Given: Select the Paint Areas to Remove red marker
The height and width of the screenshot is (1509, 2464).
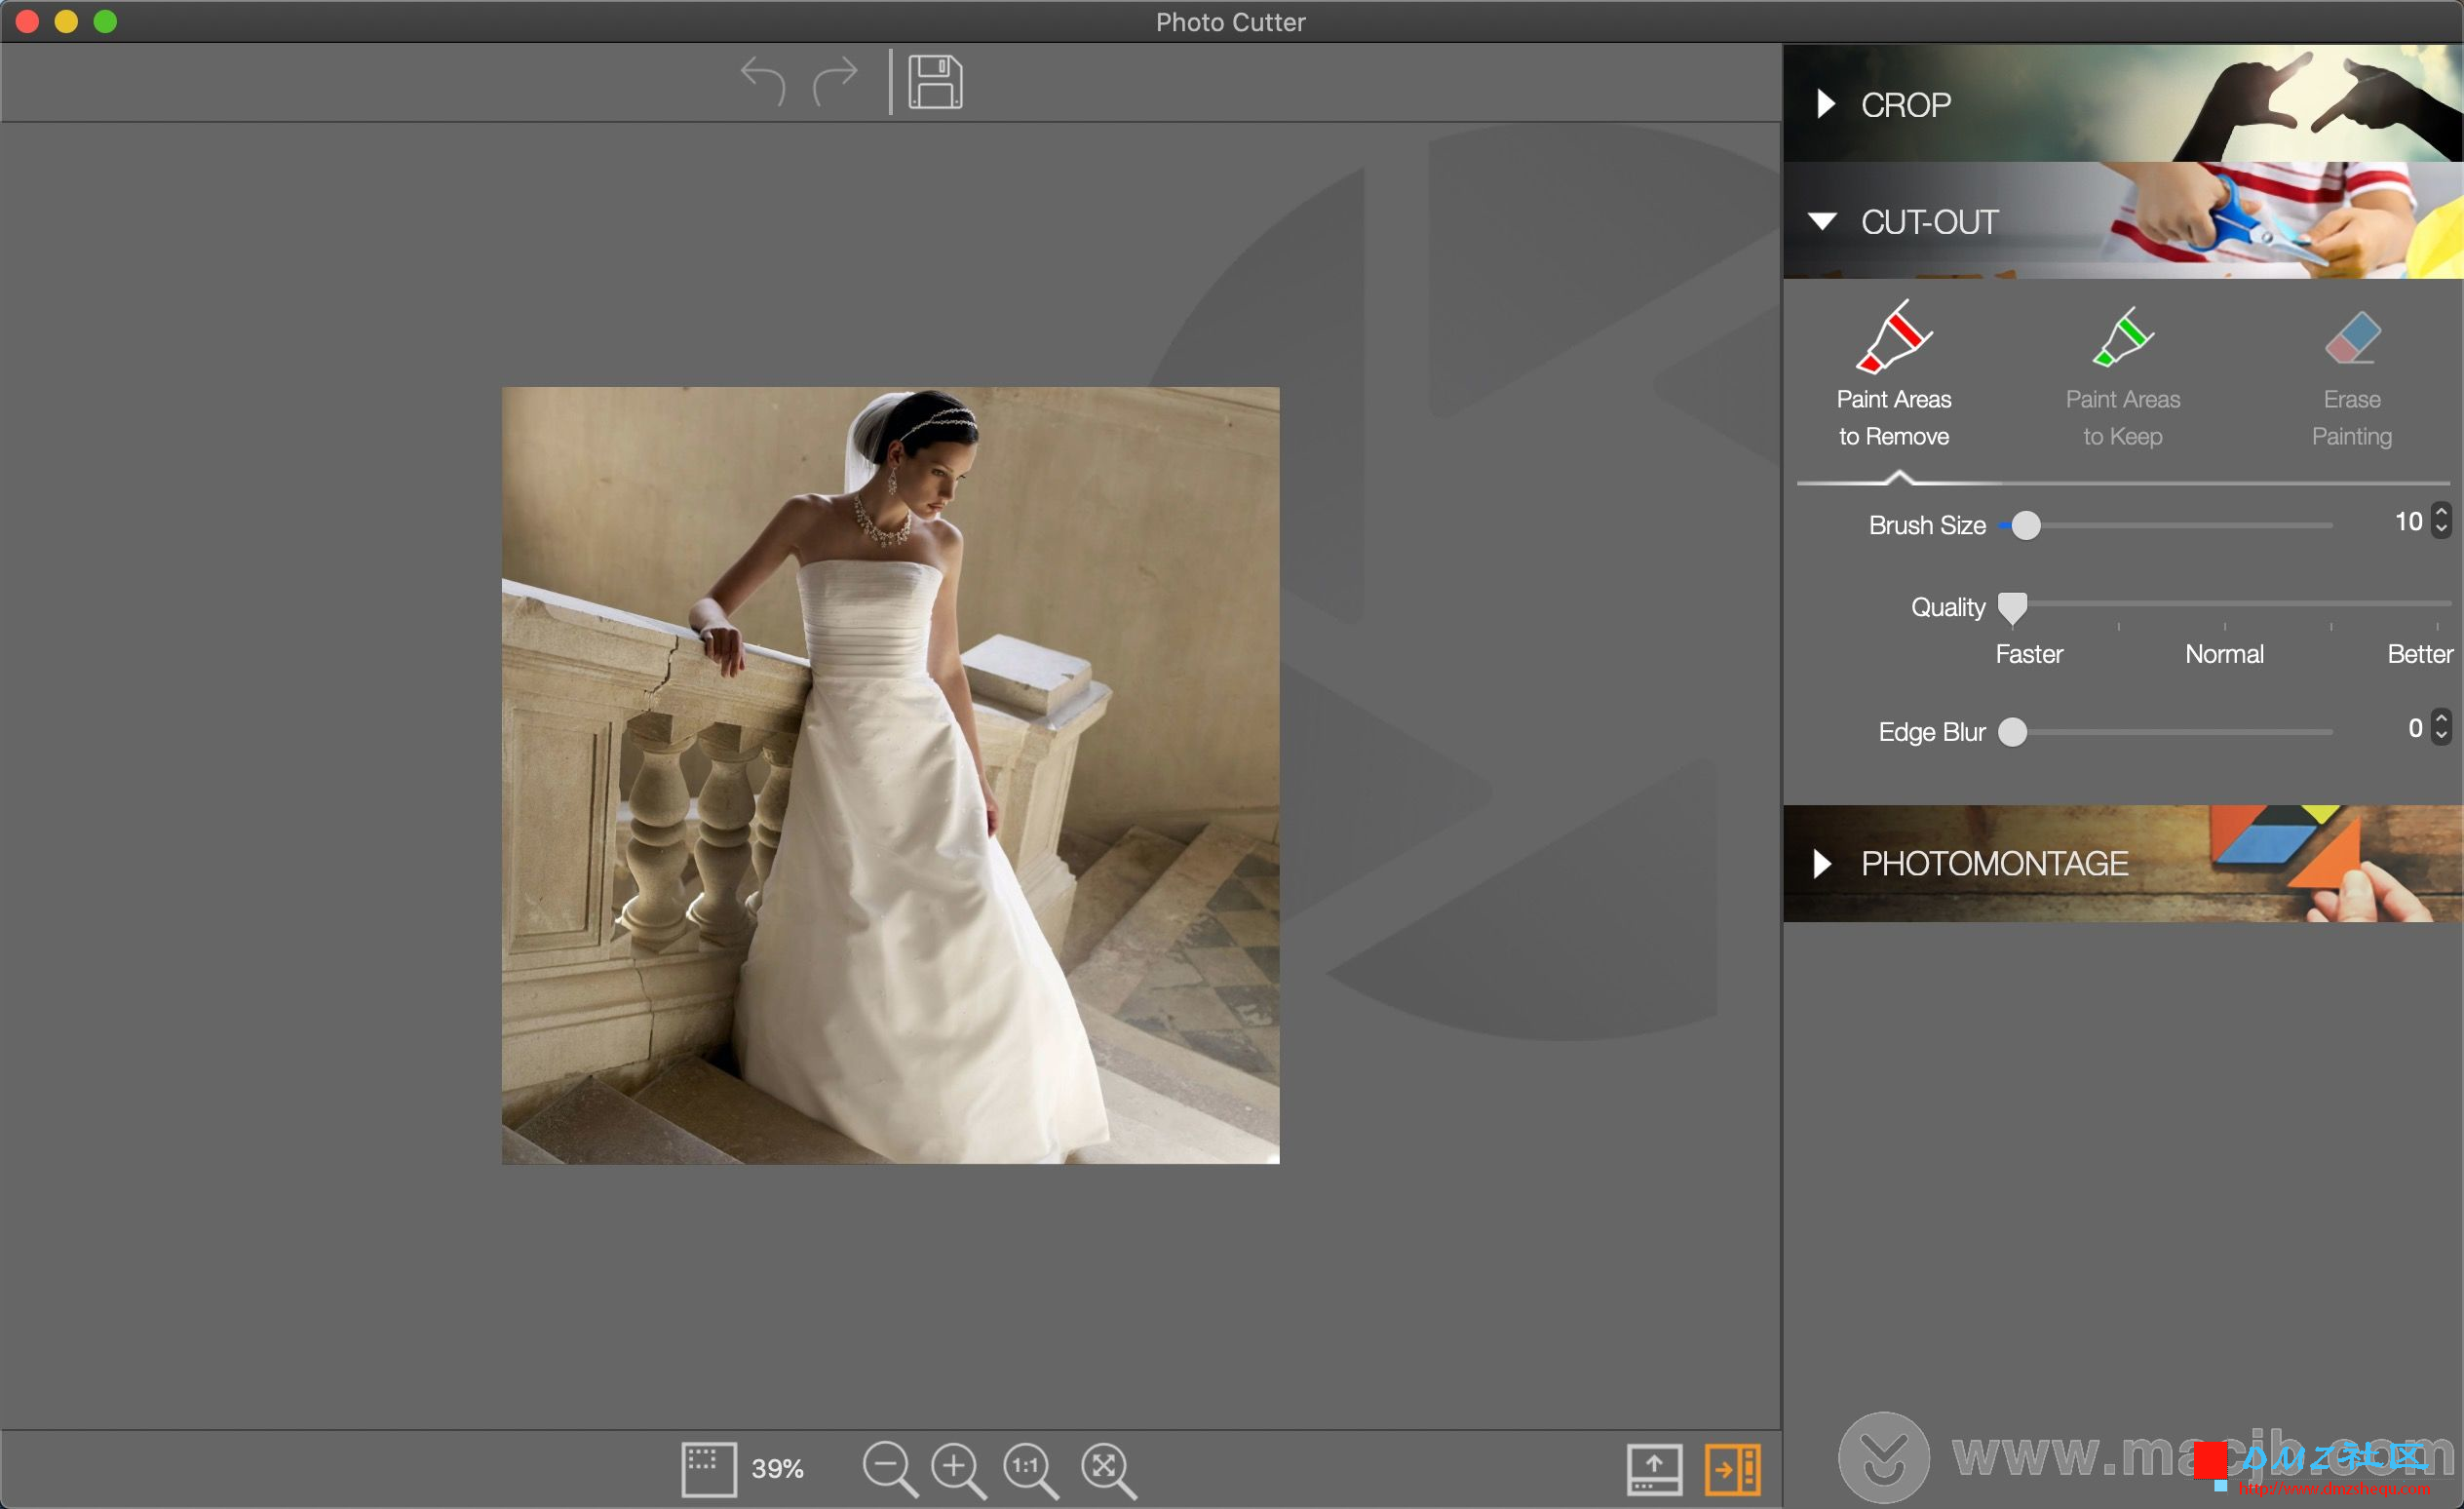Looking at the screenshot, I should coord(1894,375).
